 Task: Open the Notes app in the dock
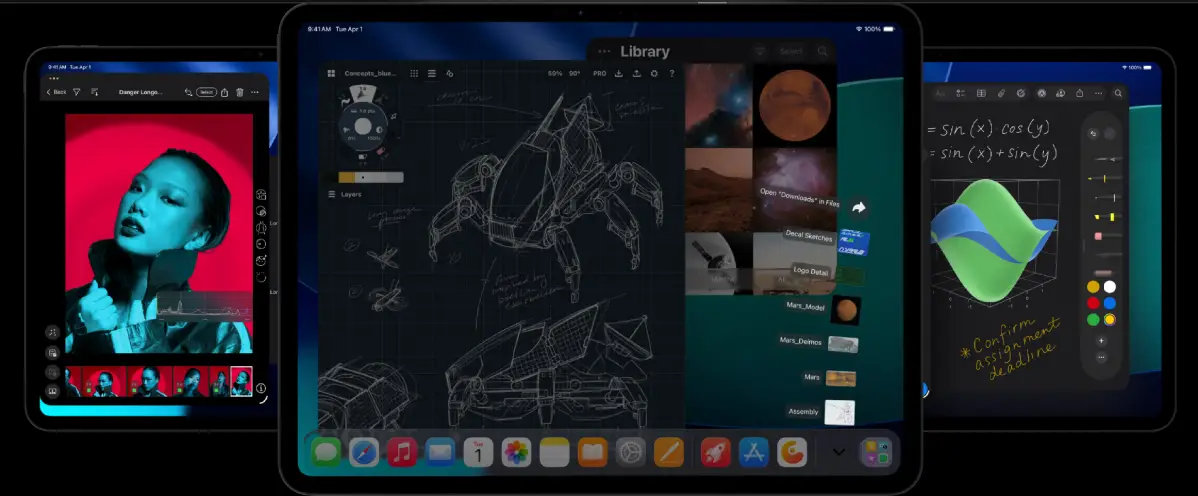click(555, 452)
